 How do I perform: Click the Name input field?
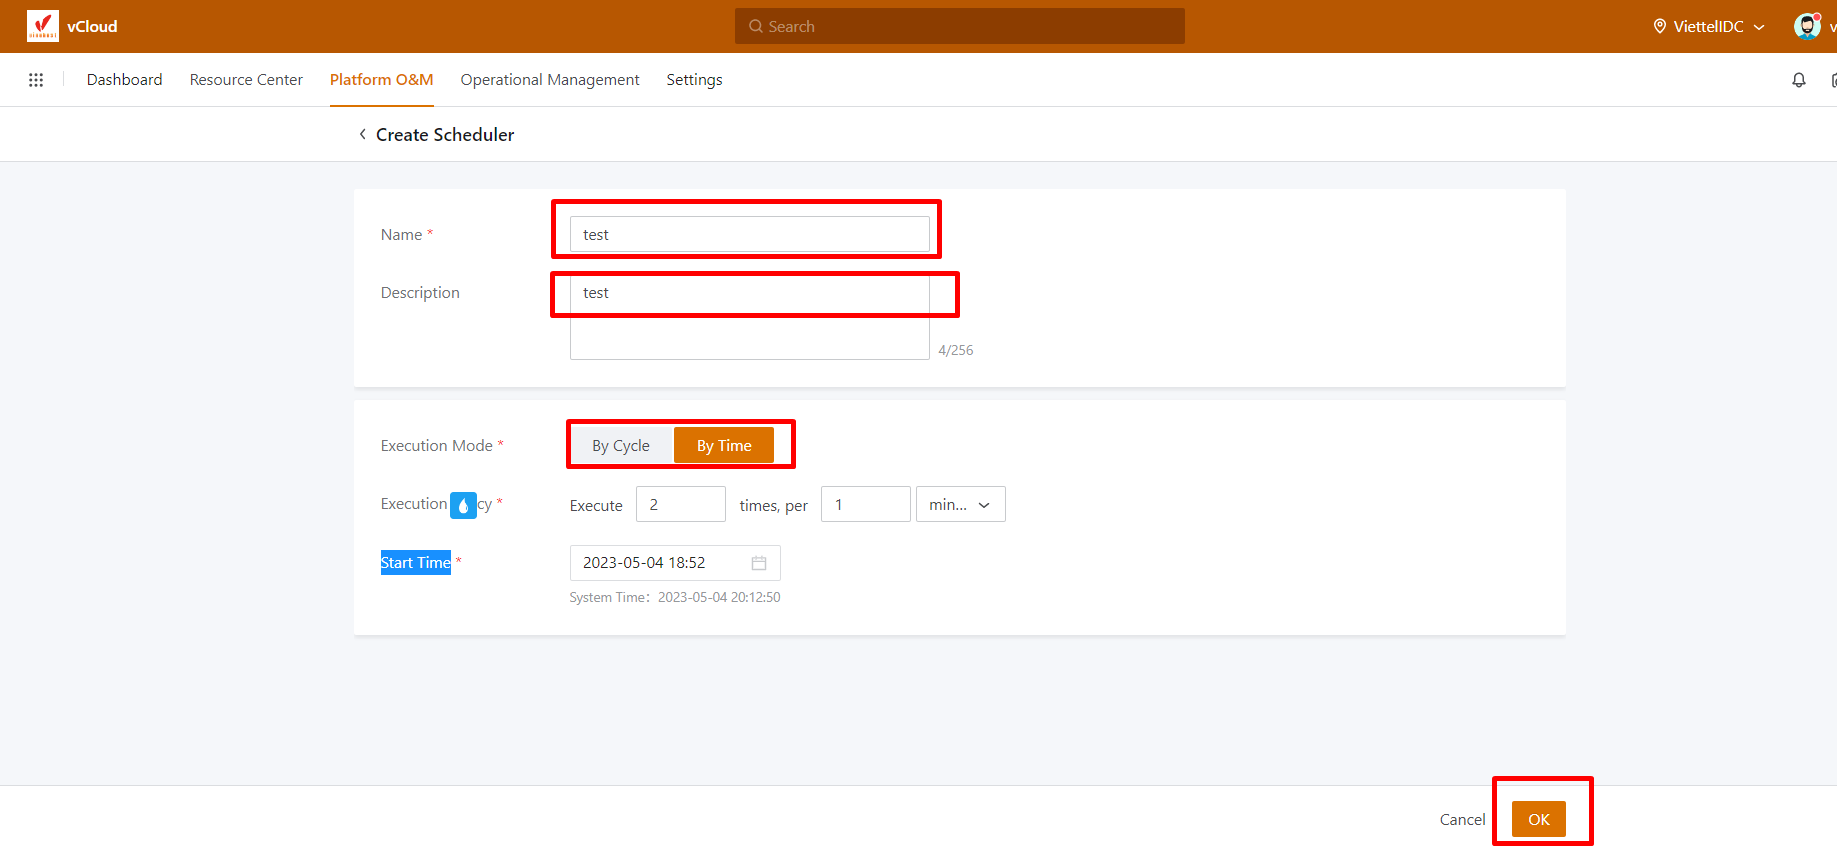(x=749, y=235)
